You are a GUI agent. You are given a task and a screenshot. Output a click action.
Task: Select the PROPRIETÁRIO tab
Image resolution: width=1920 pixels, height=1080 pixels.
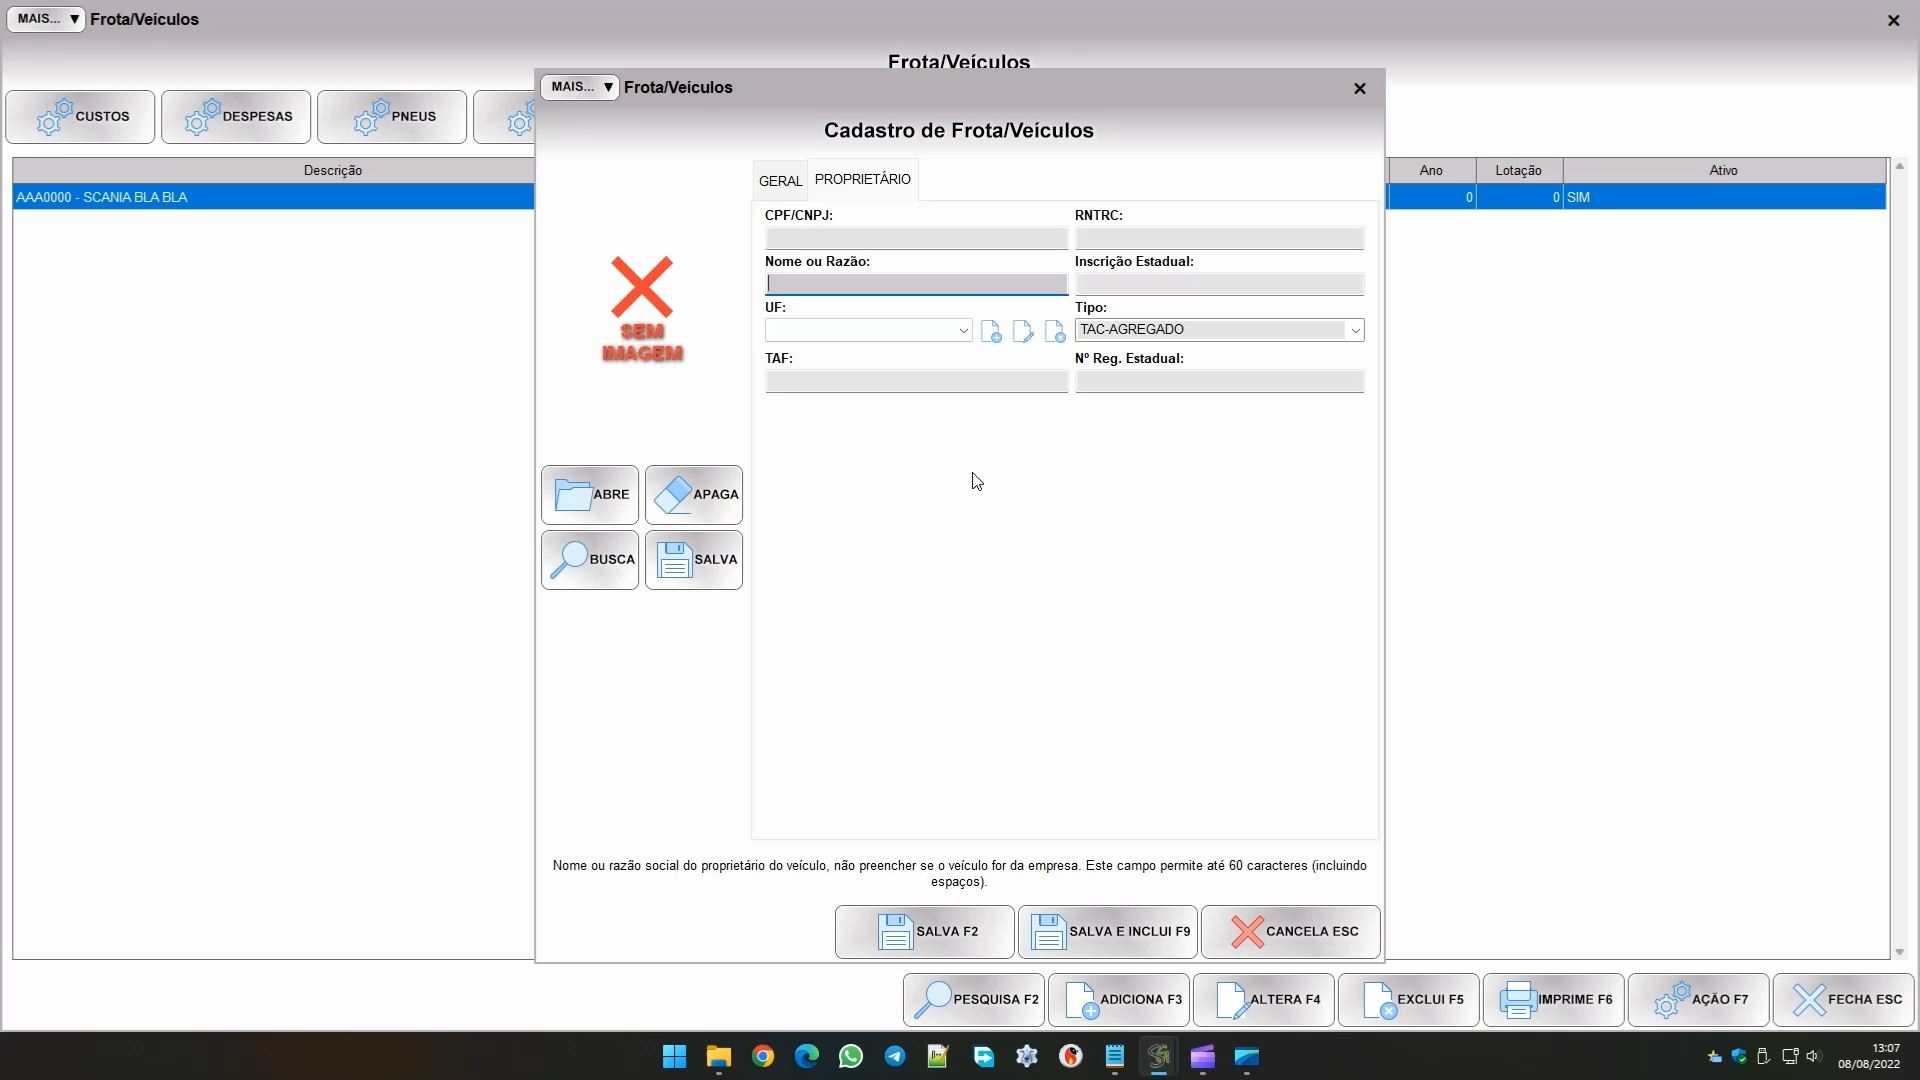[x=862, y=179]
